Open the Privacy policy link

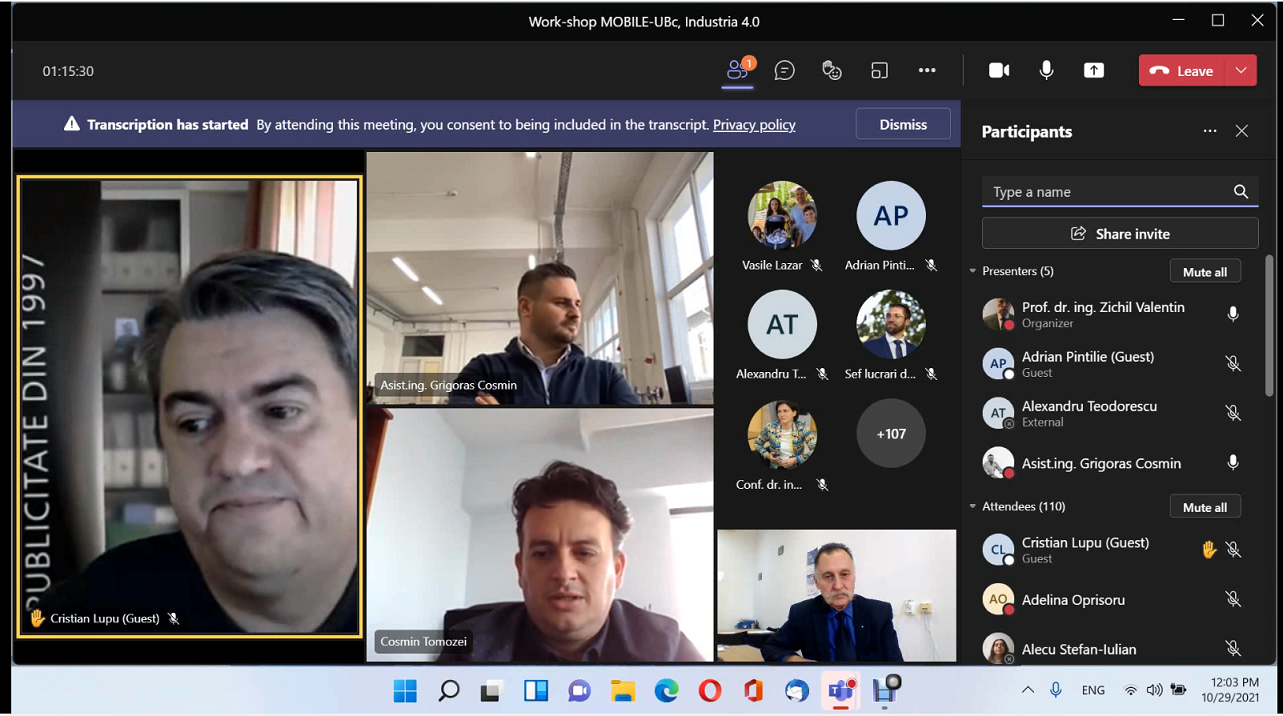pos(754,125)
